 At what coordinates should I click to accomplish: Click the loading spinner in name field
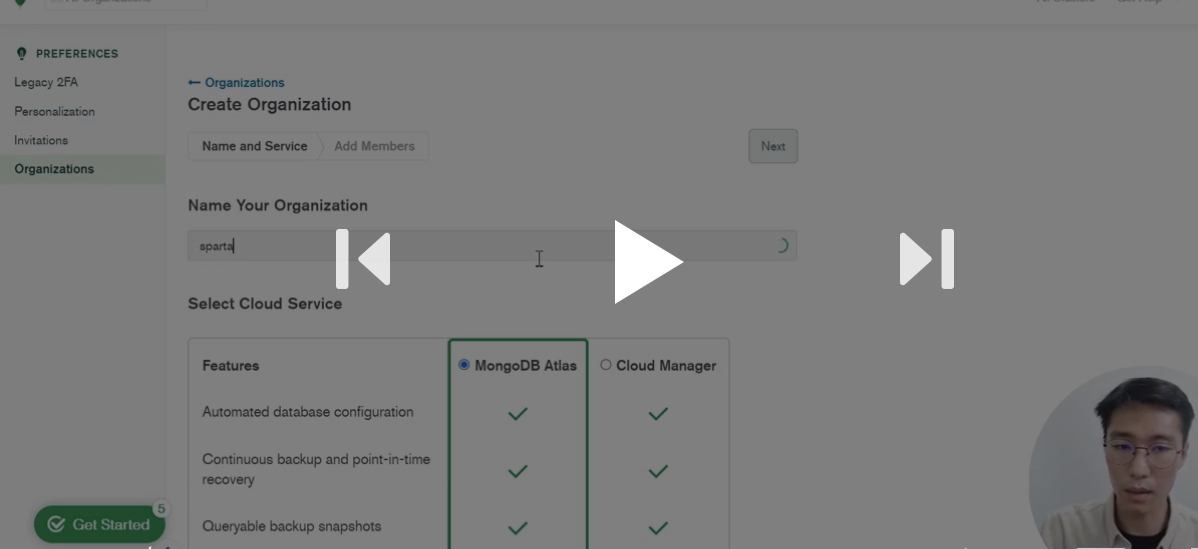coord(781,245)
